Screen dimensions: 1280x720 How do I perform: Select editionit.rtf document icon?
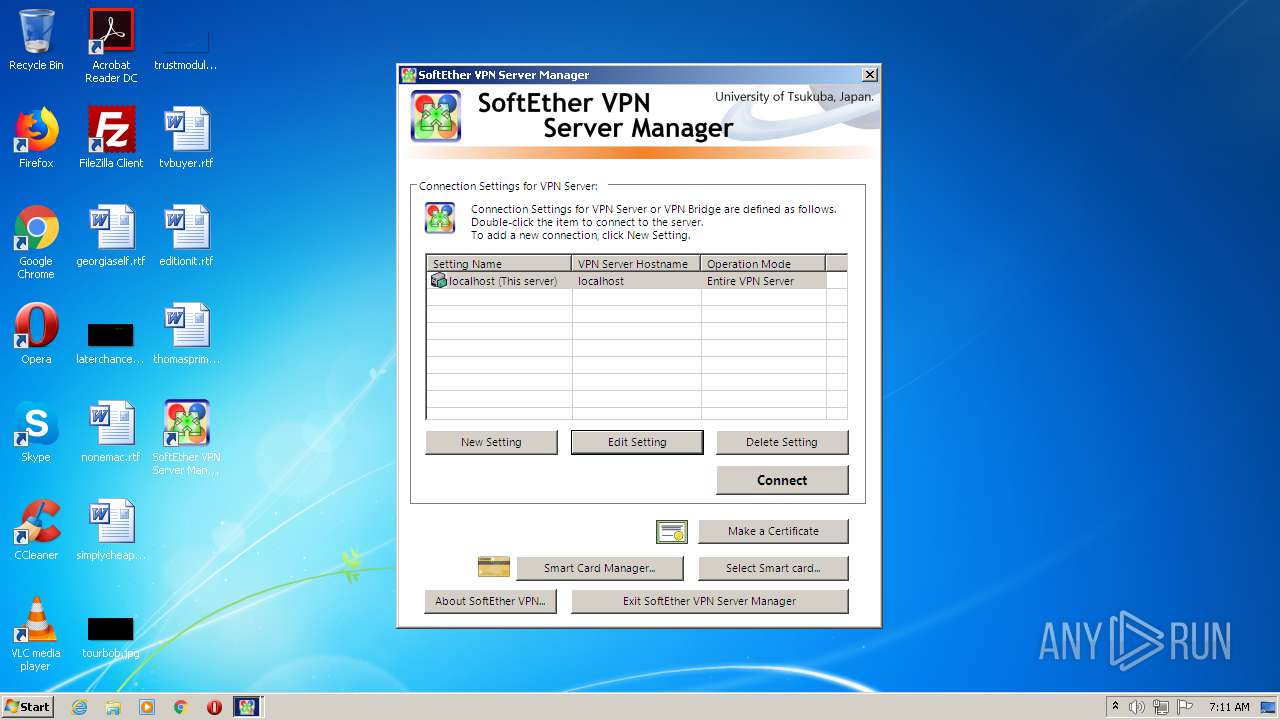coord(186,236)
